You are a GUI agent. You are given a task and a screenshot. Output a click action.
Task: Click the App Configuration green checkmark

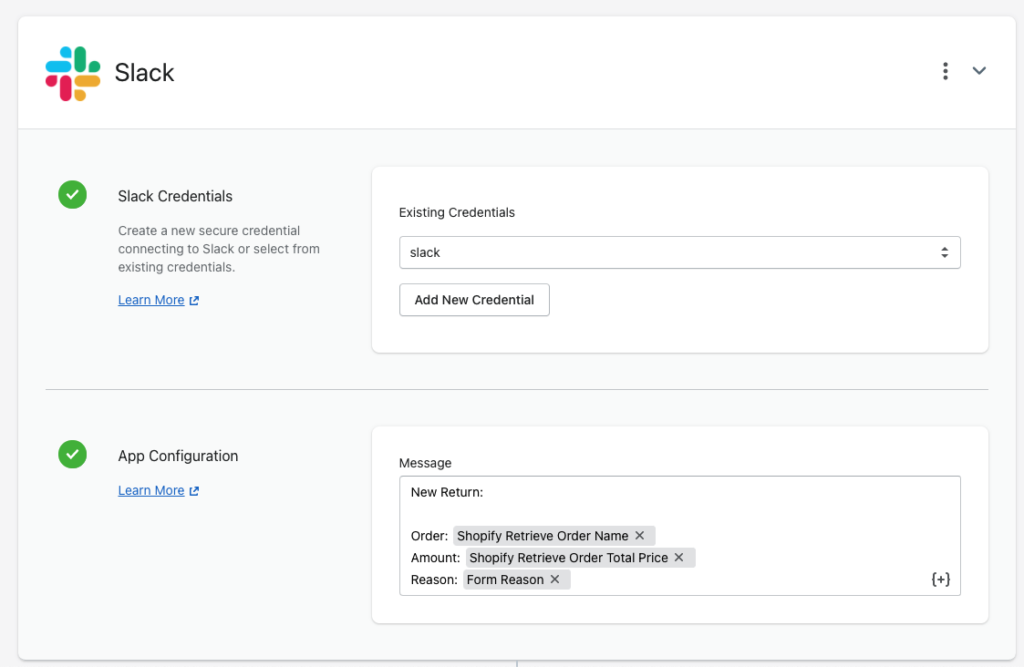(x=72, y=454)
